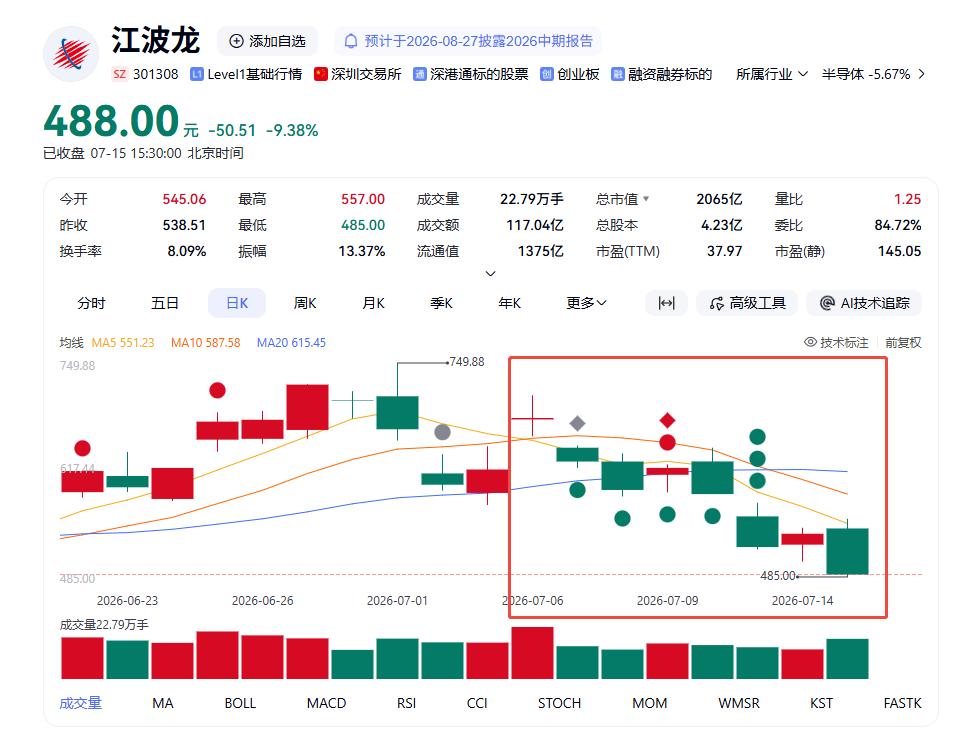Select the CCI indicator tab
955x742 pixels.
tap(477, 703)
